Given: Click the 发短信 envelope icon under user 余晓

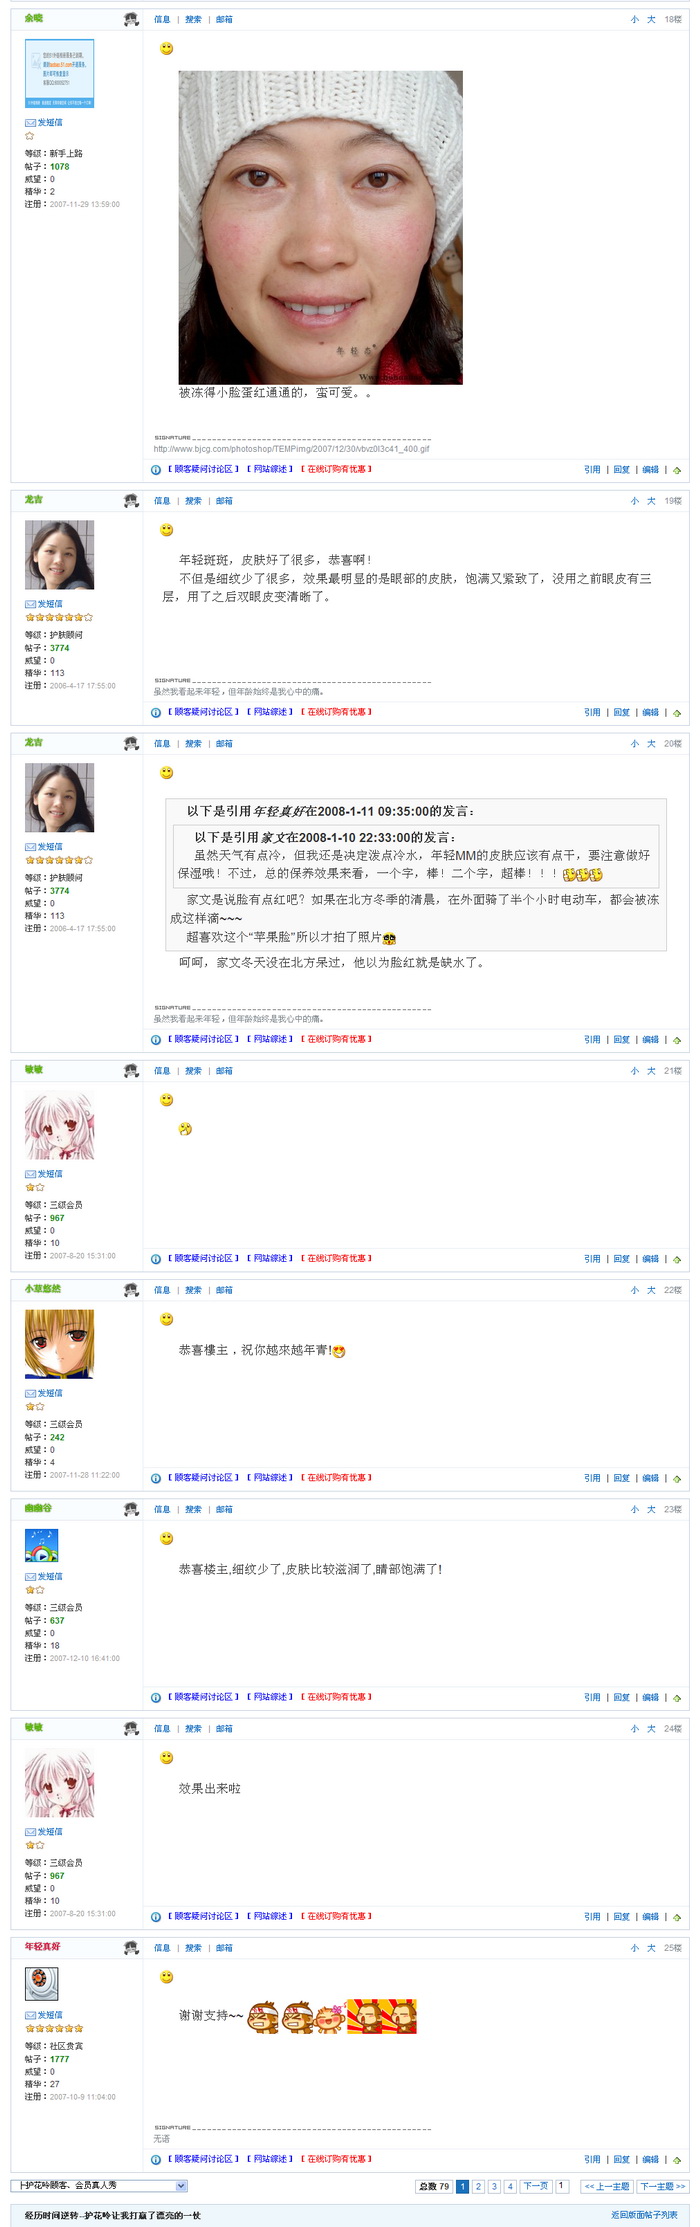Looking at the screenshot, I should pyautogui.click(x=30, y=122).
